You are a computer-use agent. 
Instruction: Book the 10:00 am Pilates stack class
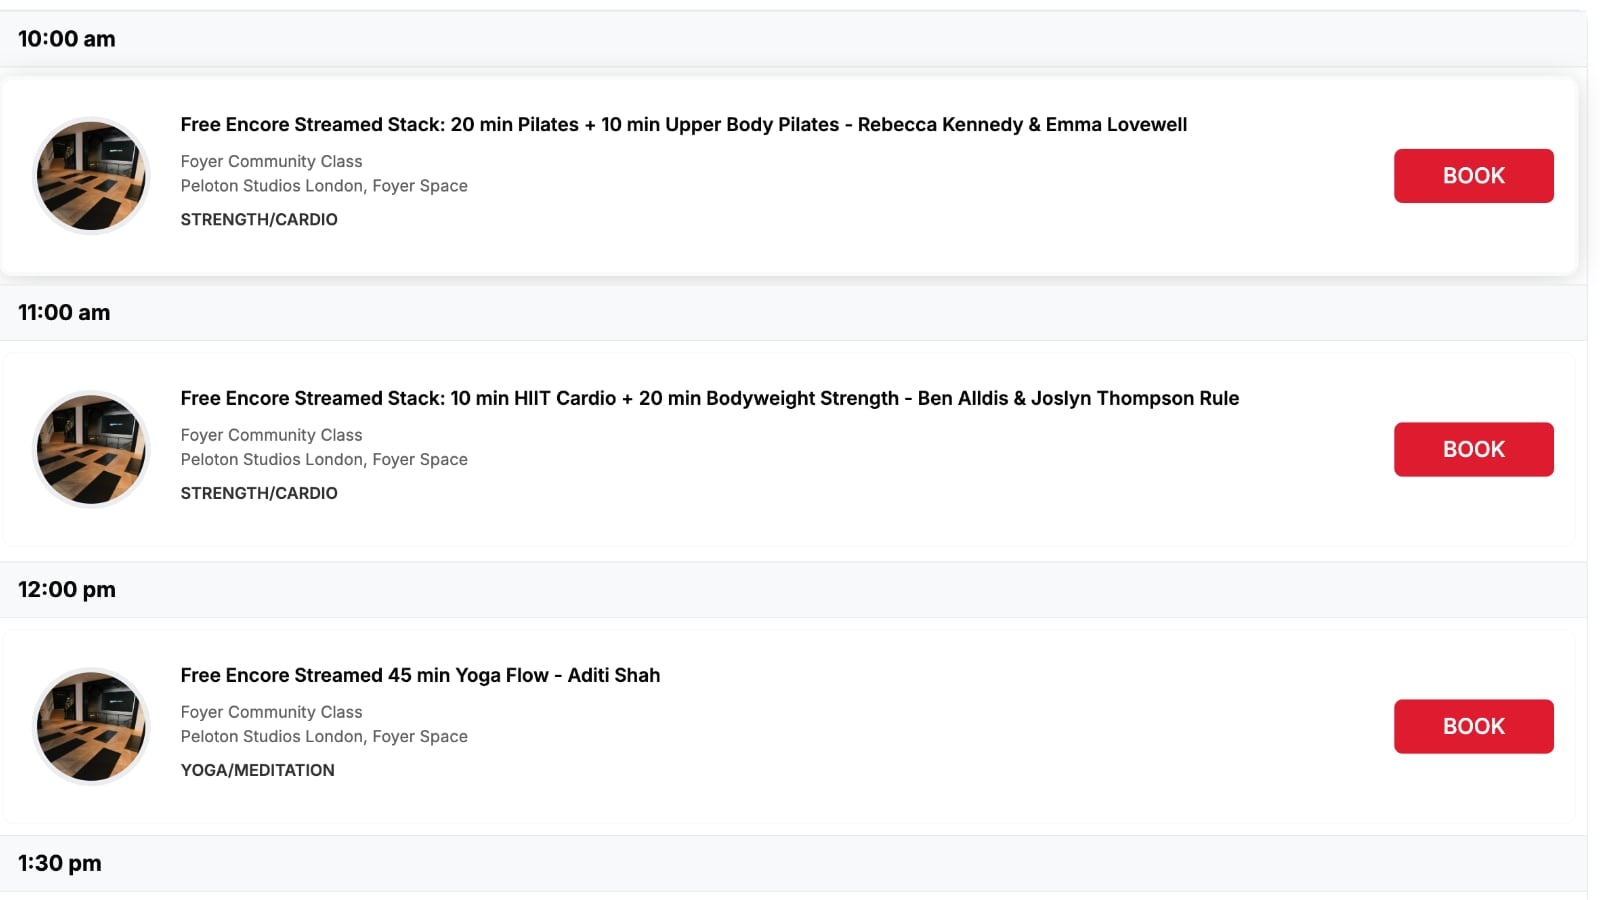tap(1473, 176)
